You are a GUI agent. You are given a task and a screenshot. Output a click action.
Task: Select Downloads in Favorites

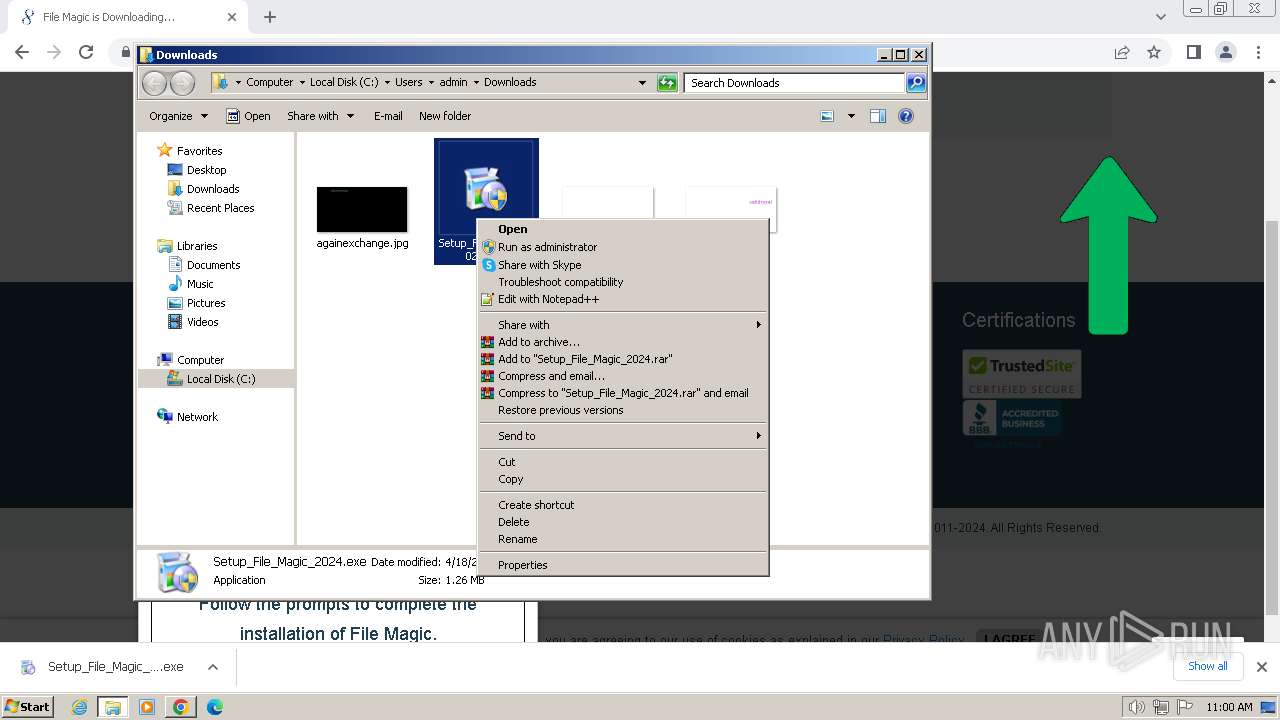213,189
